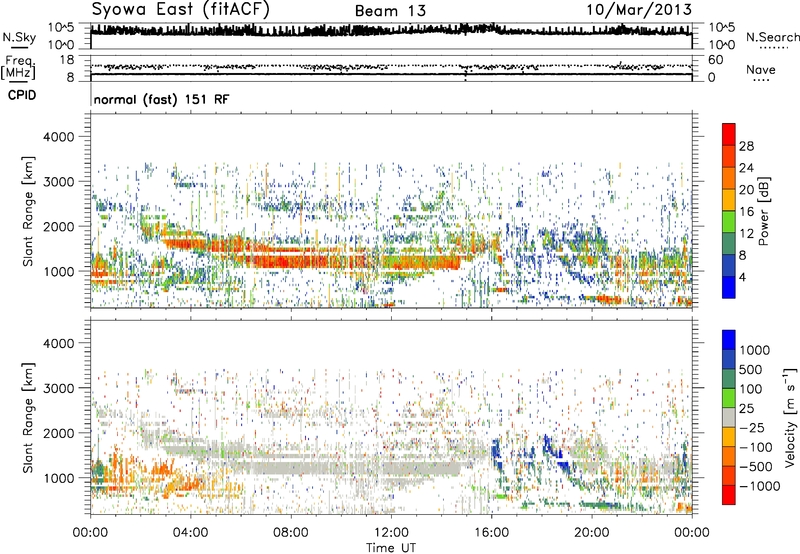Viewport: 800px width, 554px height.
Task: Click the 'CPID' row label
Action: [22, 95]
